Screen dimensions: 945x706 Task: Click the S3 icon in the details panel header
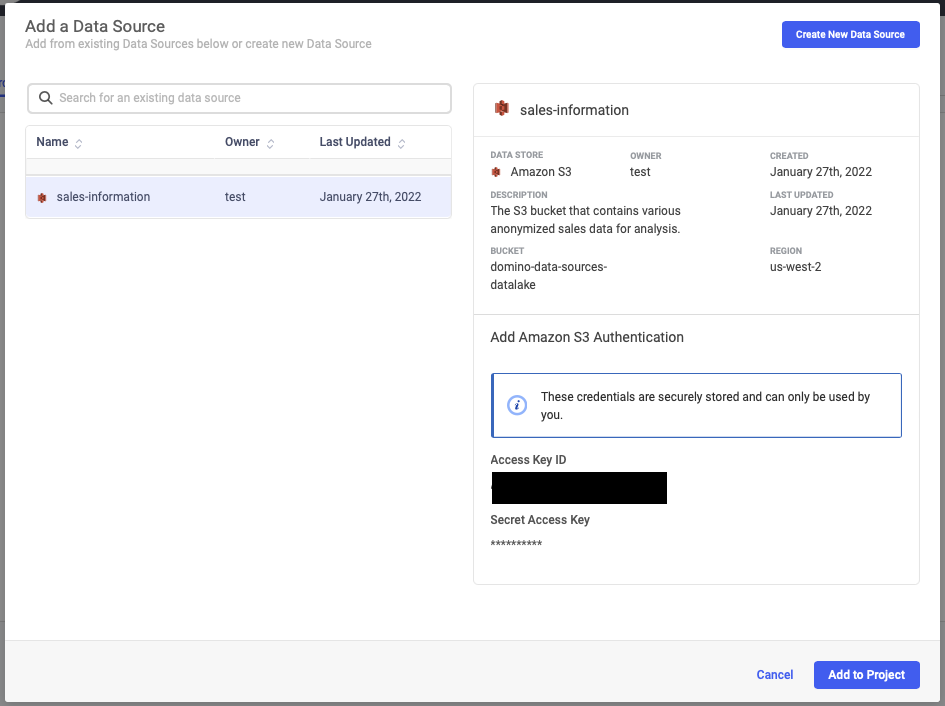click(x=499, y=109)
